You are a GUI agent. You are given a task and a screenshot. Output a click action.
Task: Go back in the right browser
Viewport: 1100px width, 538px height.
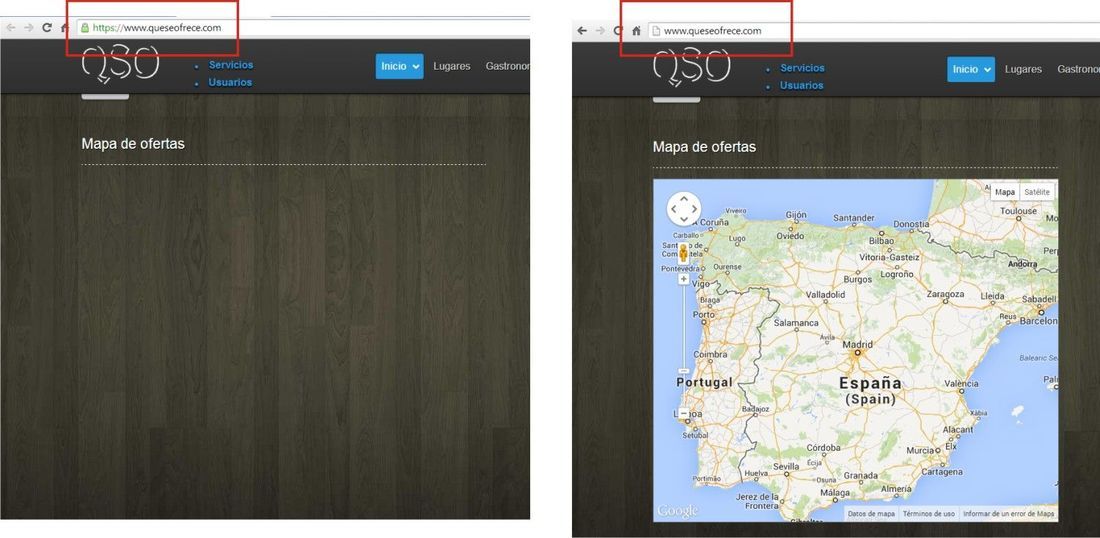[x=582, y=30]
